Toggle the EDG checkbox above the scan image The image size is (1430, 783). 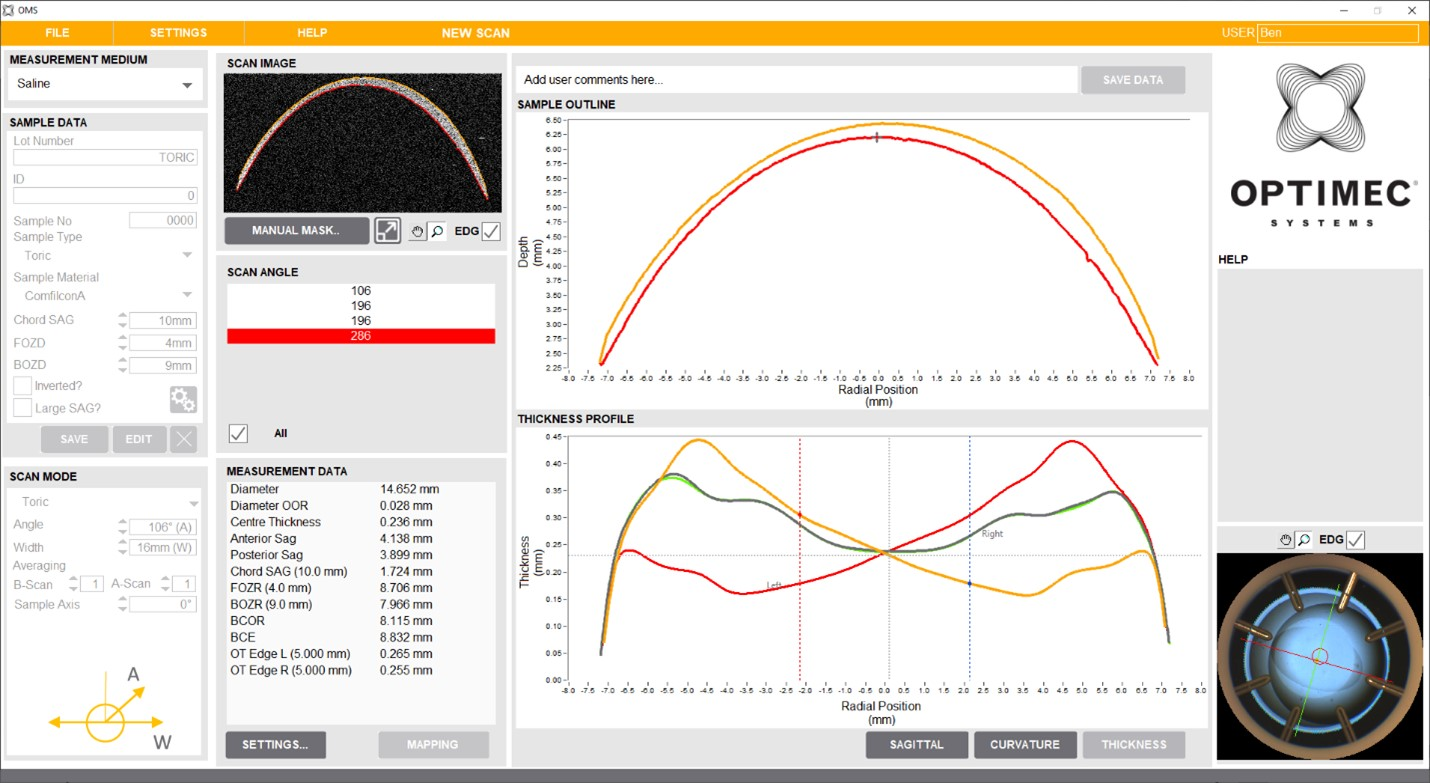491,230
